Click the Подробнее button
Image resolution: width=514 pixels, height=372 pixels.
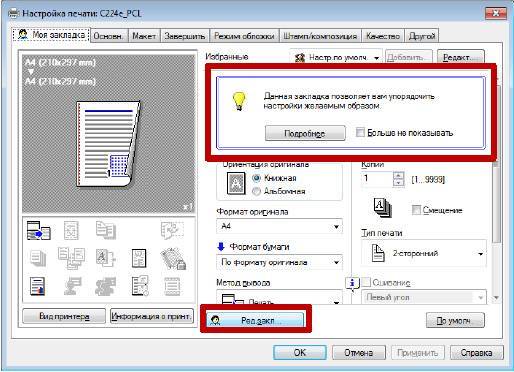[305, 133]
